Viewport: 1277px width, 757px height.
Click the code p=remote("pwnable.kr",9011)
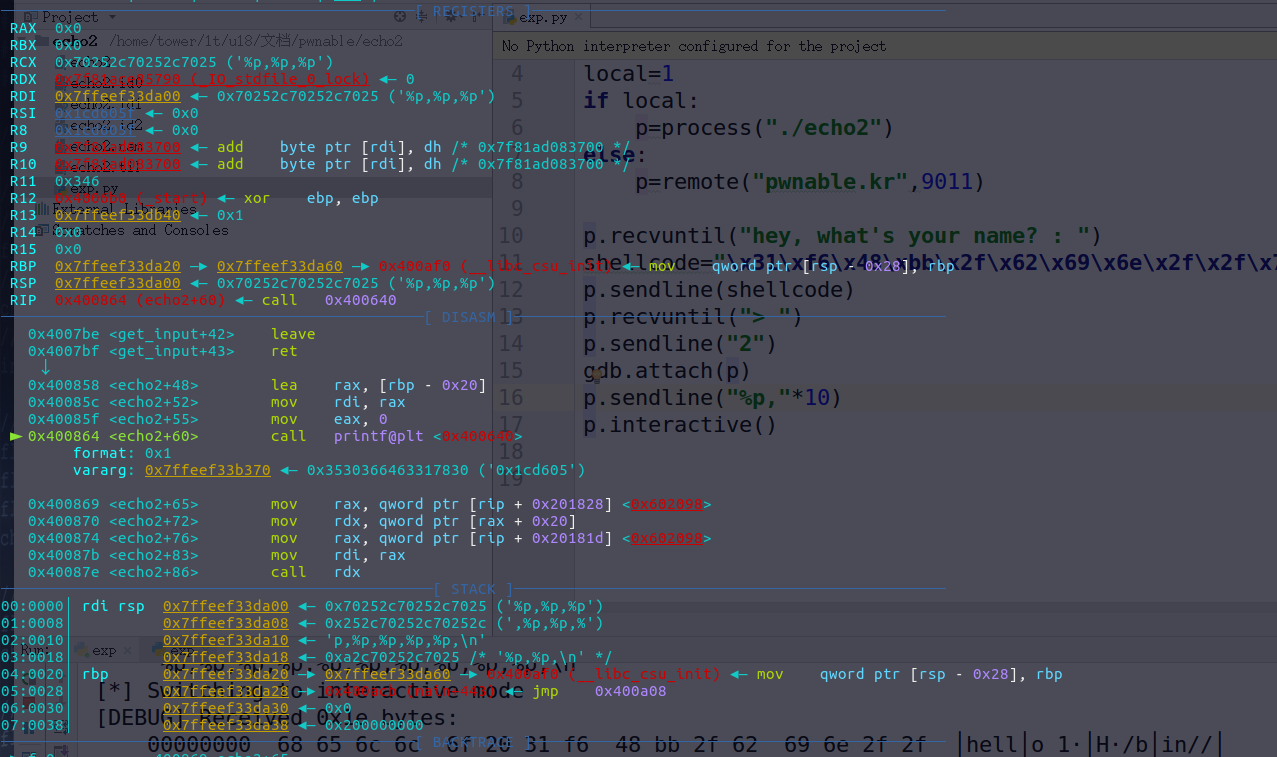(x=809, y=182)
